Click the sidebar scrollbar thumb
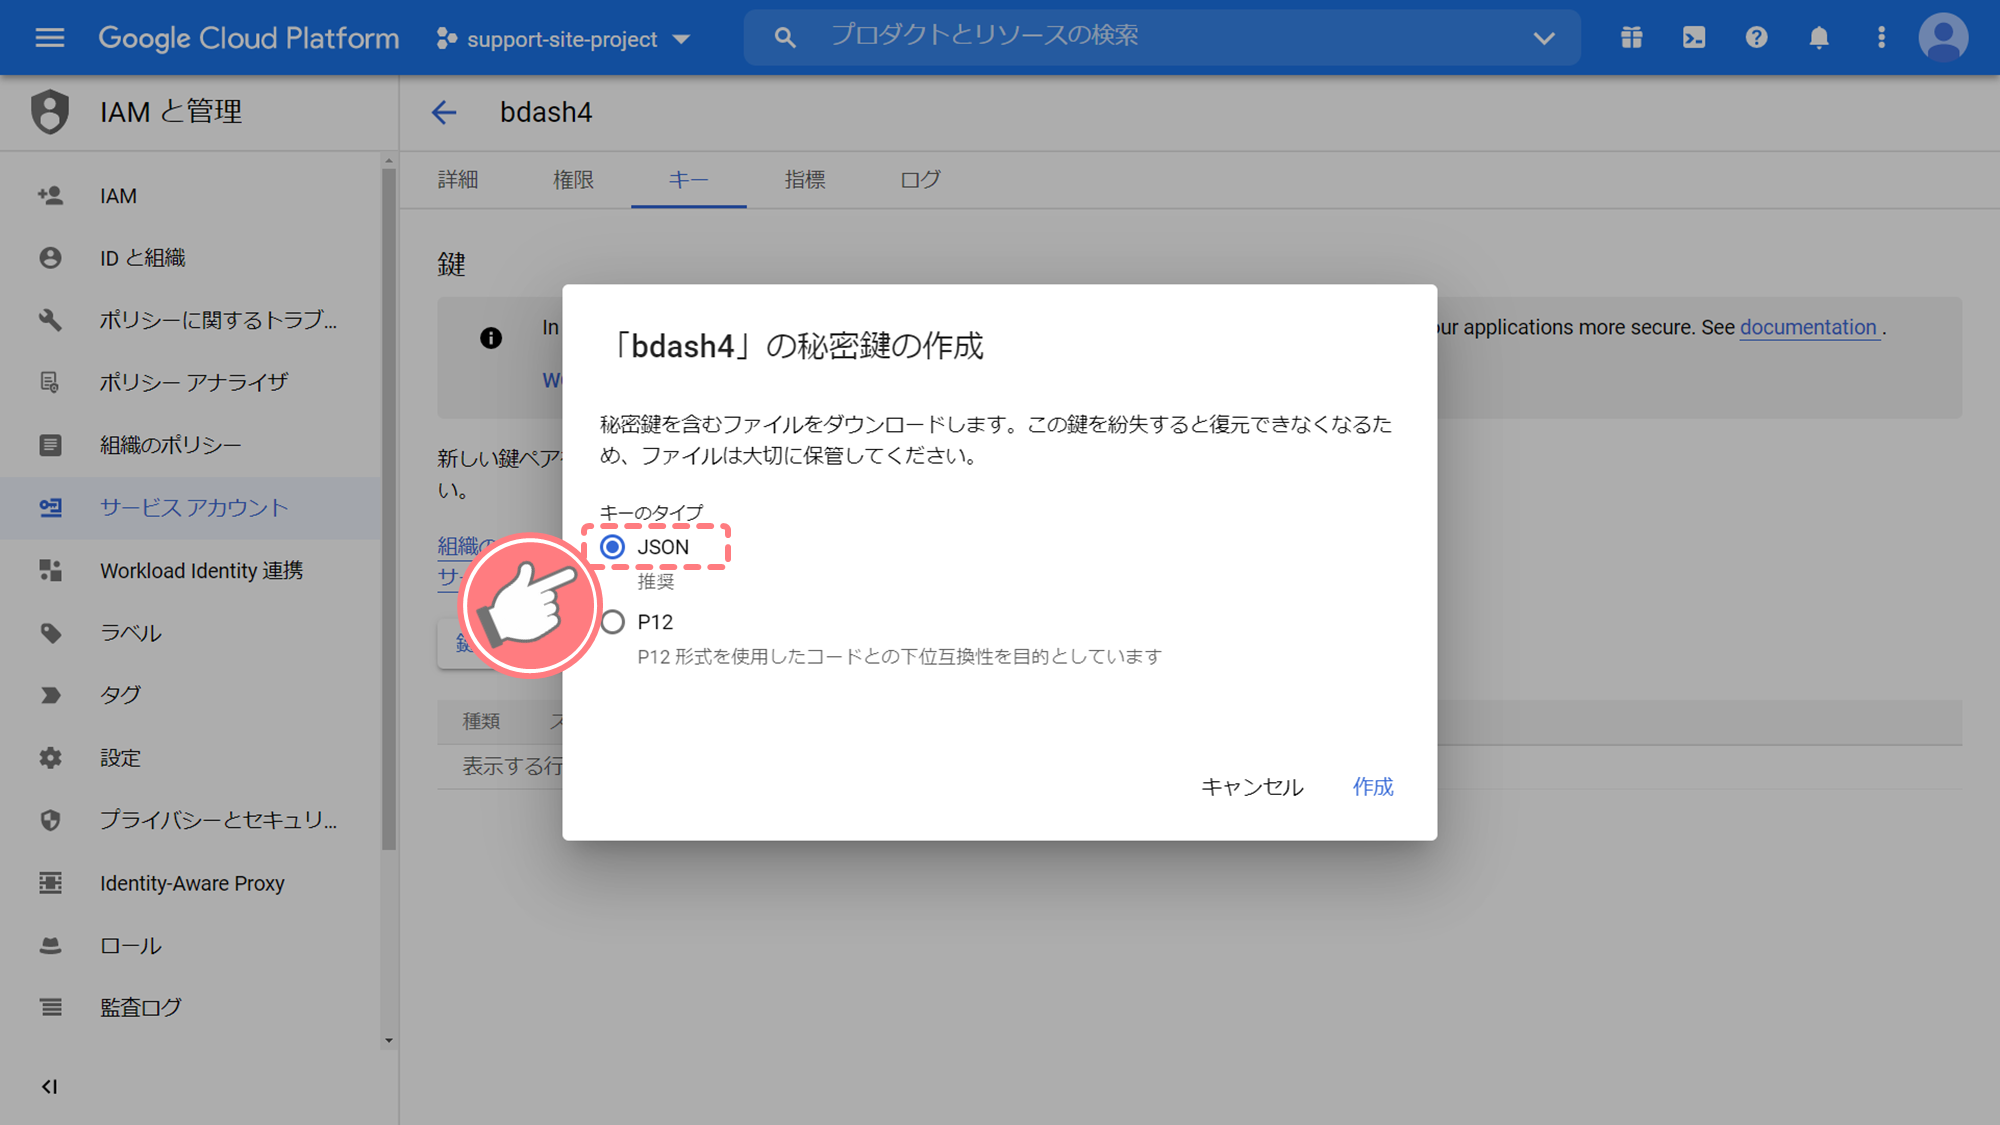2000x1125 pixels. (x=389, y=510)
